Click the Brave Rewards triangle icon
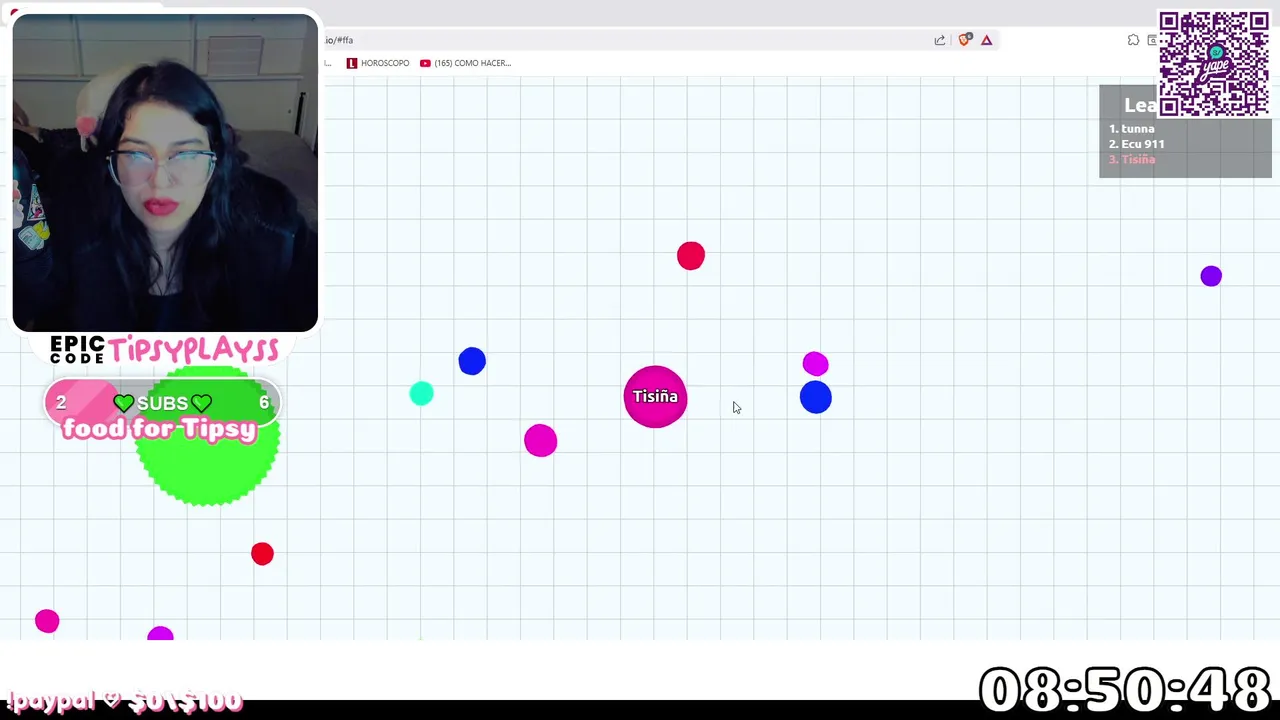The width and height of the screenshot is (1280, 720). coord(986,40)
